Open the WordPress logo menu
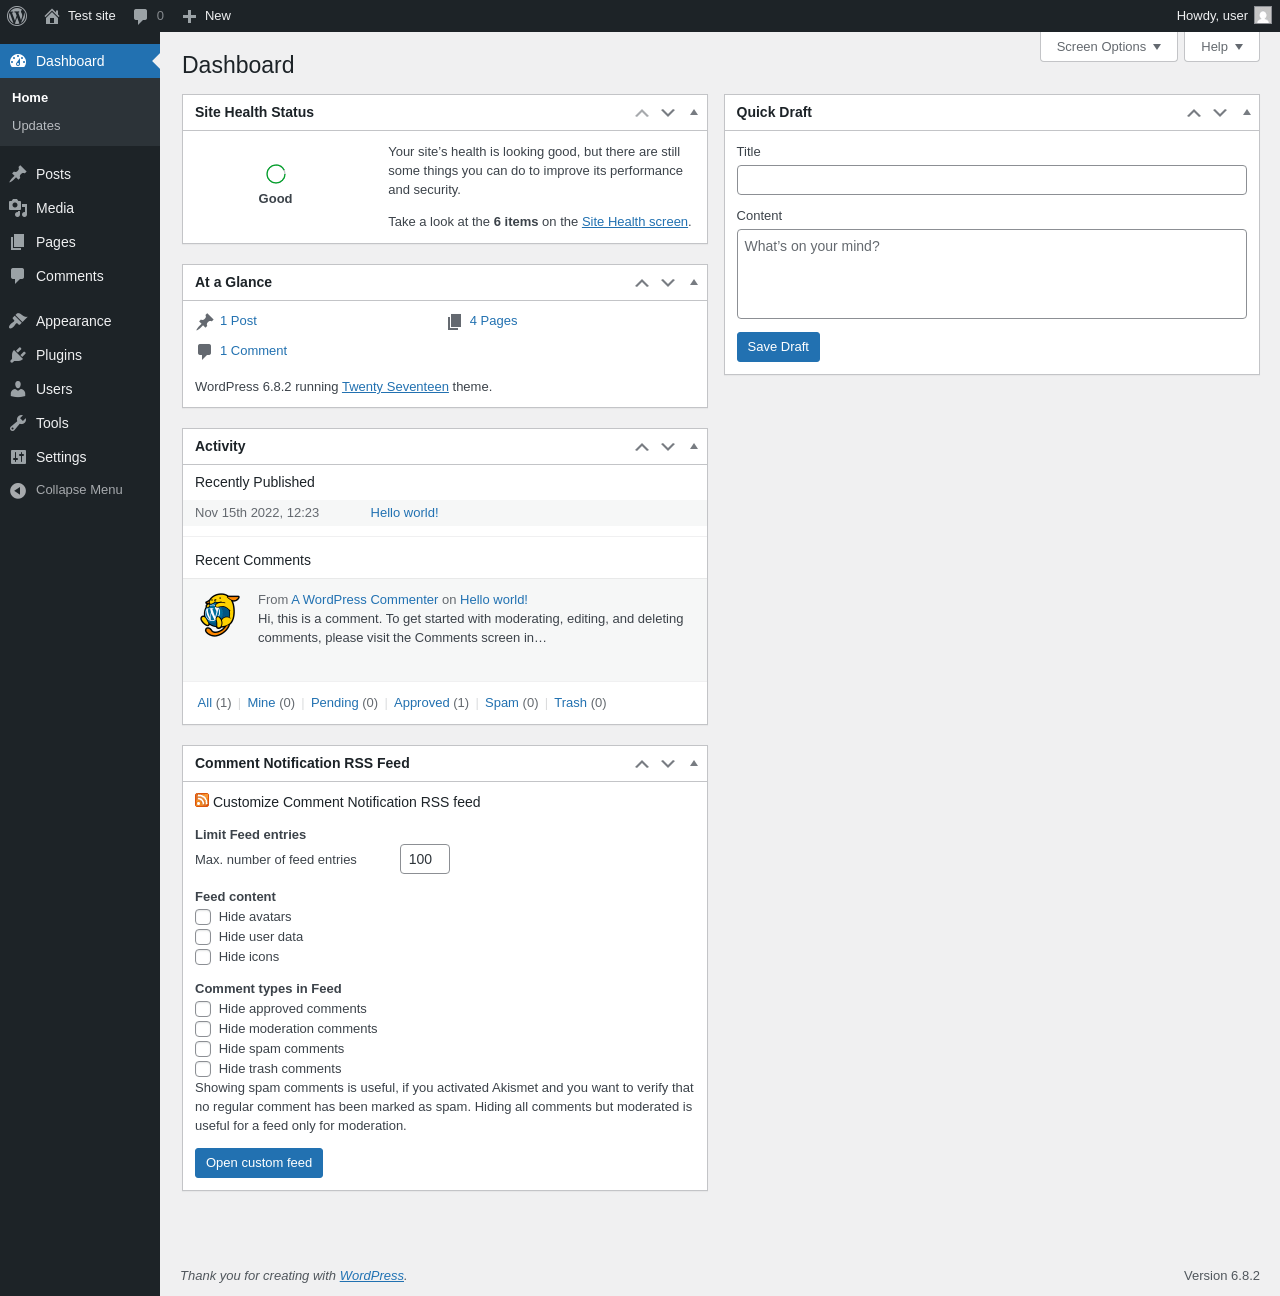This screenshot has height=1296, width=1280. [x=17, y=16]
